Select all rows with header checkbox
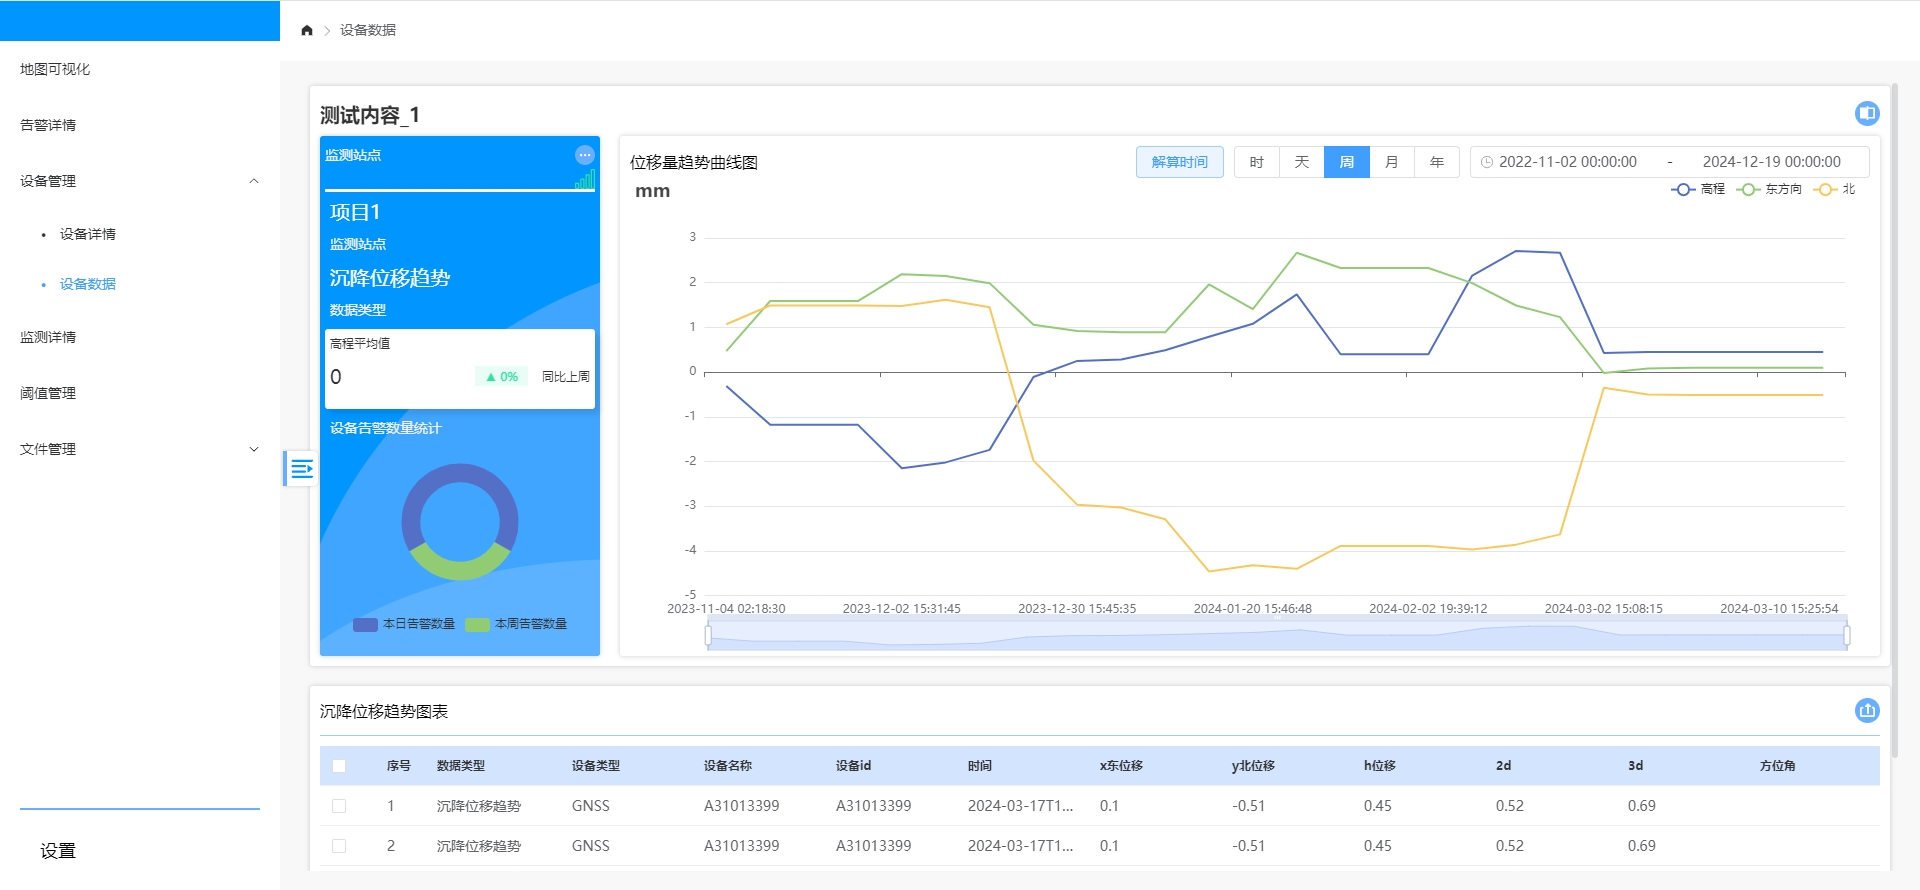Screen dimensions: 1920x890 339,766
